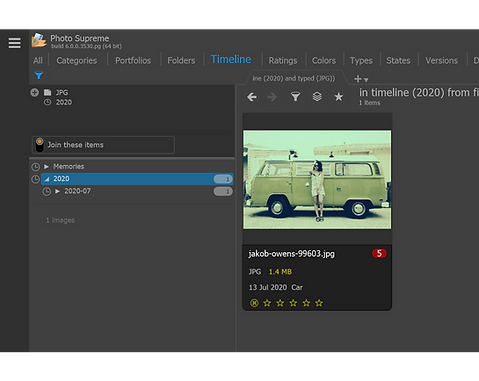
Task: Set rating to one star
Action: (267, 303)
